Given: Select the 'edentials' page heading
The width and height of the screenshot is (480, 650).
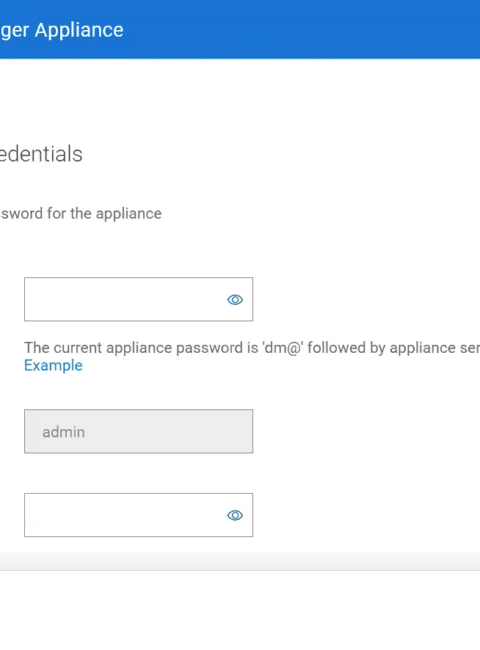Looking at the screenshot, I should pyautogui.click(x=41, y=154).
